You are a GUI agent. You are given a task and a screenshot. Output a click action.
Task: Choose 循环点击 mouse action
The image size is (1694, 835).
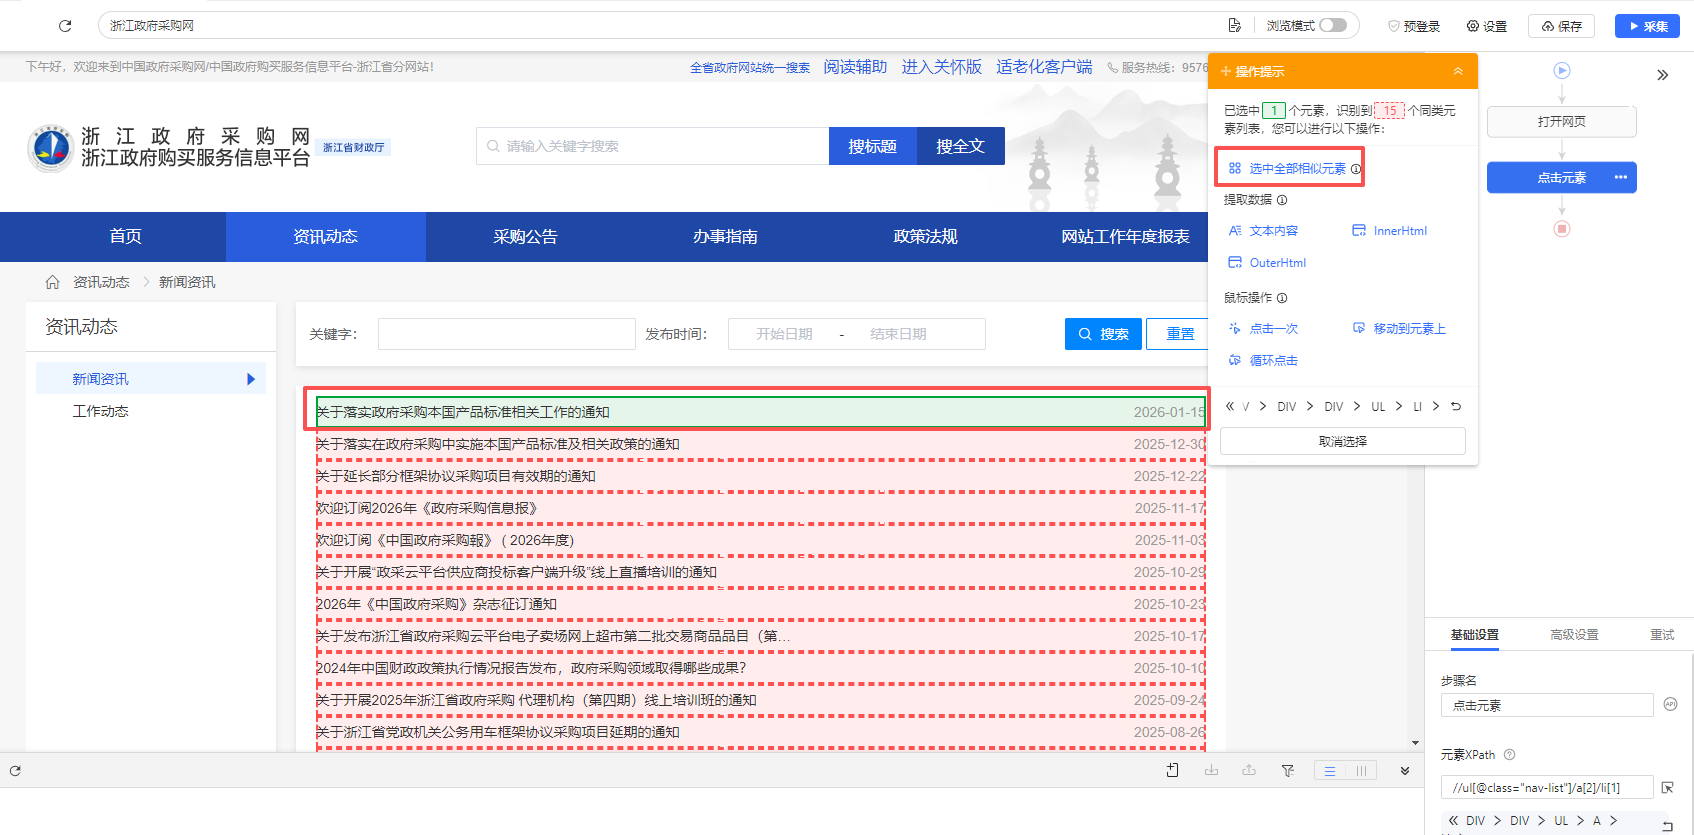(x=1263, y=360)
